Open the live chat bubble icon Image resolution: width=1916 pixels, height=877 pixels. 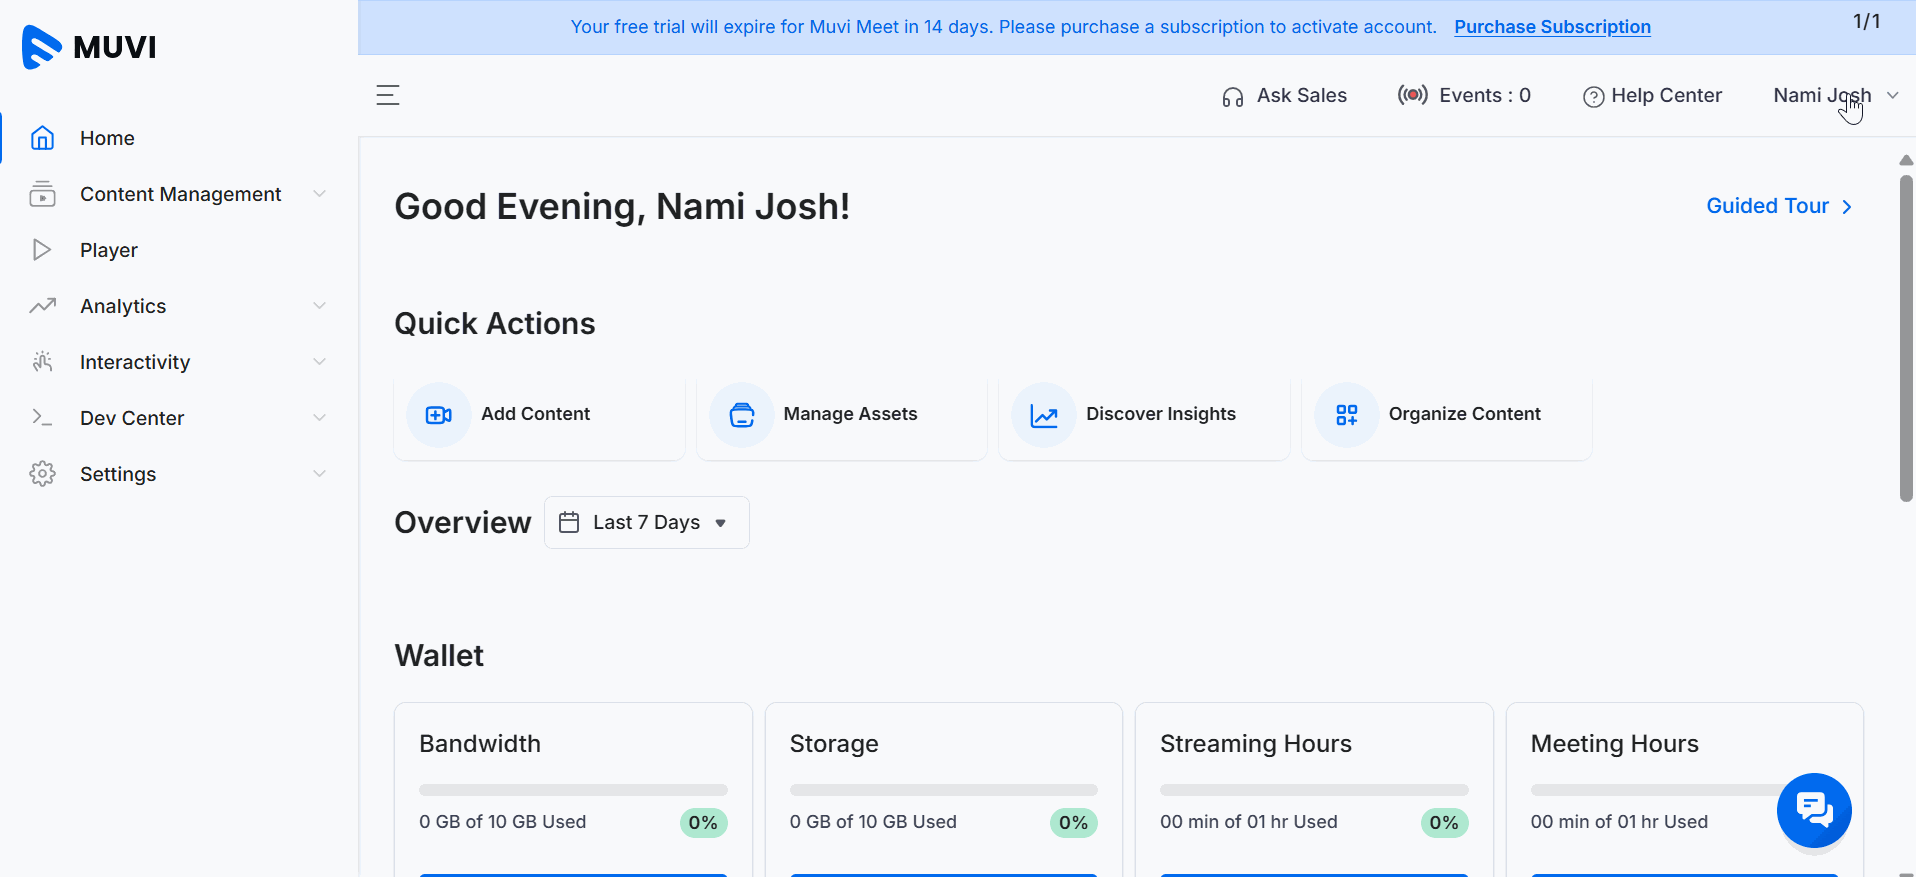1813,809
